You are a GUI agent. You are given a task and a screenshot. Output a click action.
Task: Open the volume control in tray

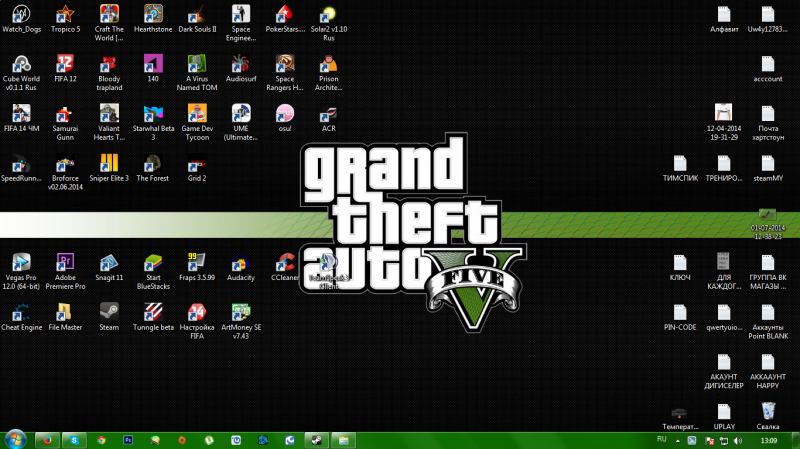tap(738, 441)
